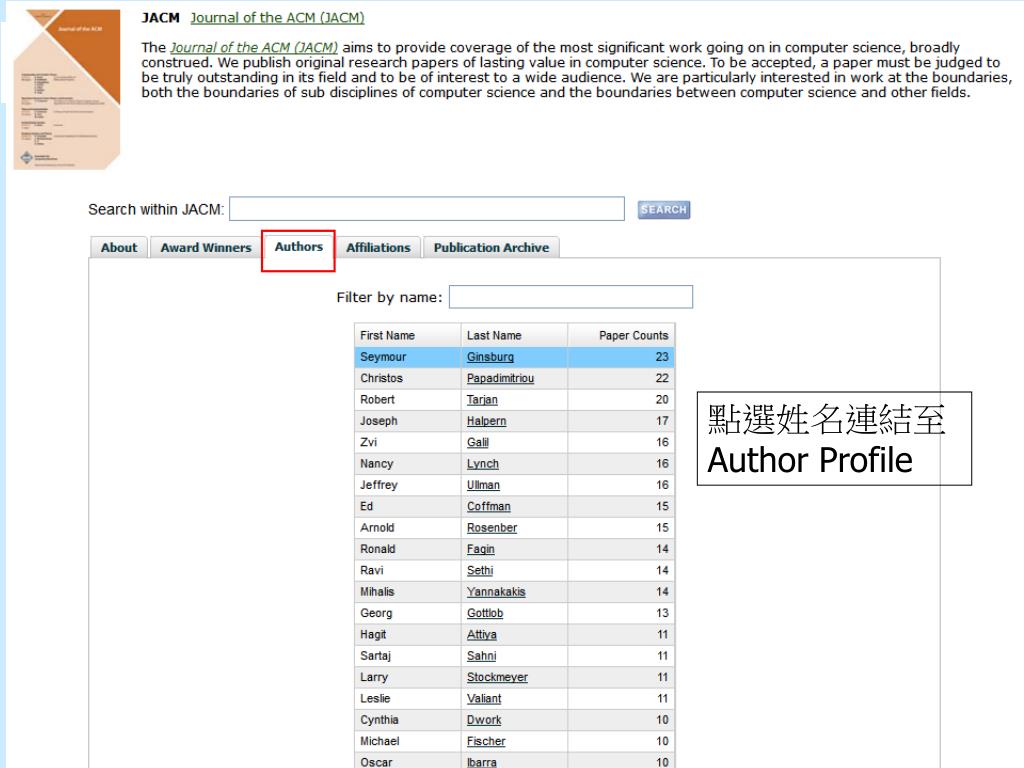Open Tarjan author profile

pyautogui.click(x=482, y=400)
